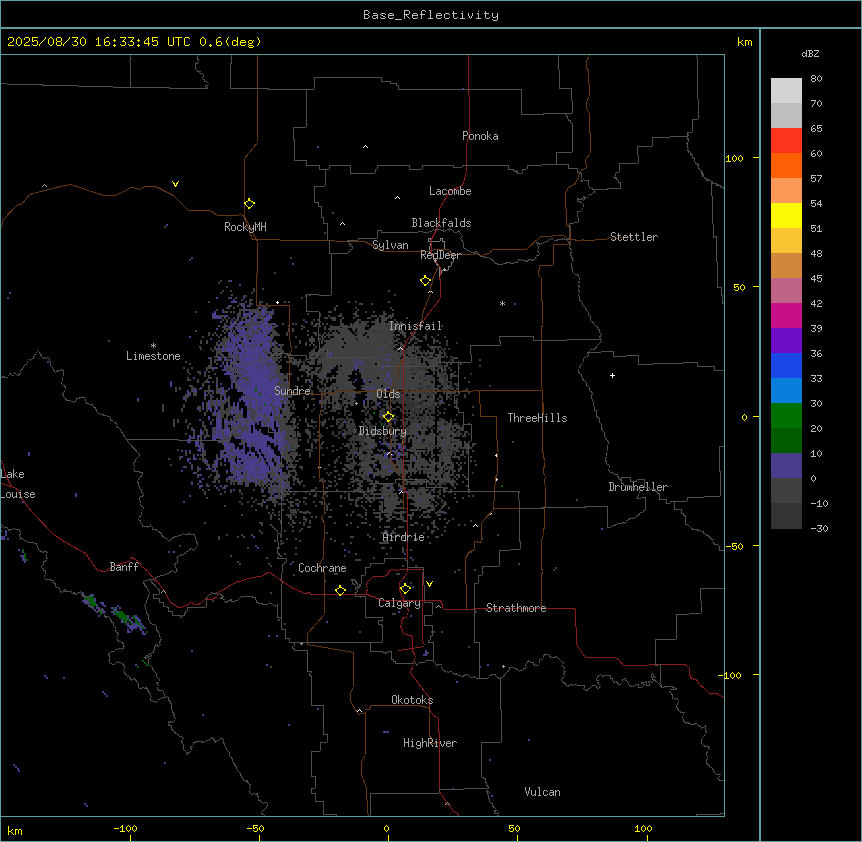Click the RockyMH label
Screen dimensions: 862x842
(245, 227)
